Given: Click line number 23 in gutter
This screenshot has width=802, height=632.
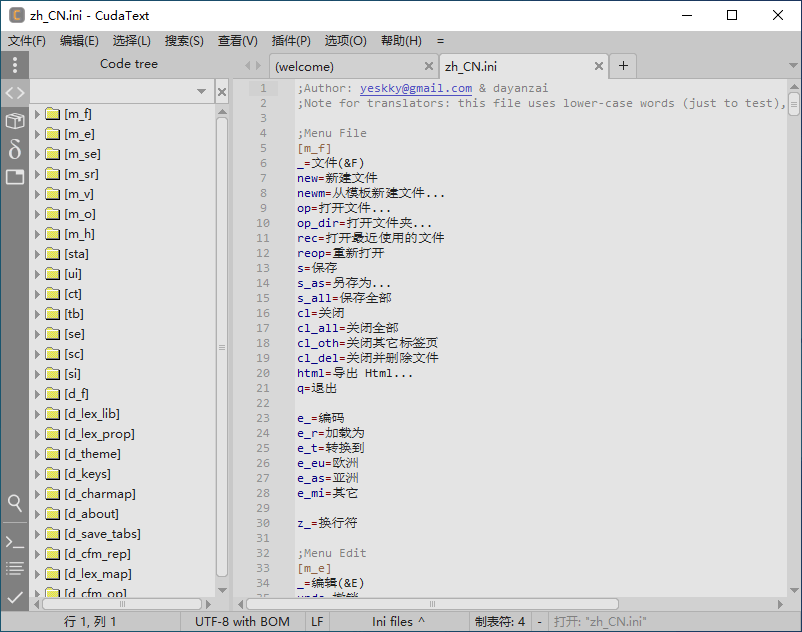Looking at the screenshot, I should point(263,418).
